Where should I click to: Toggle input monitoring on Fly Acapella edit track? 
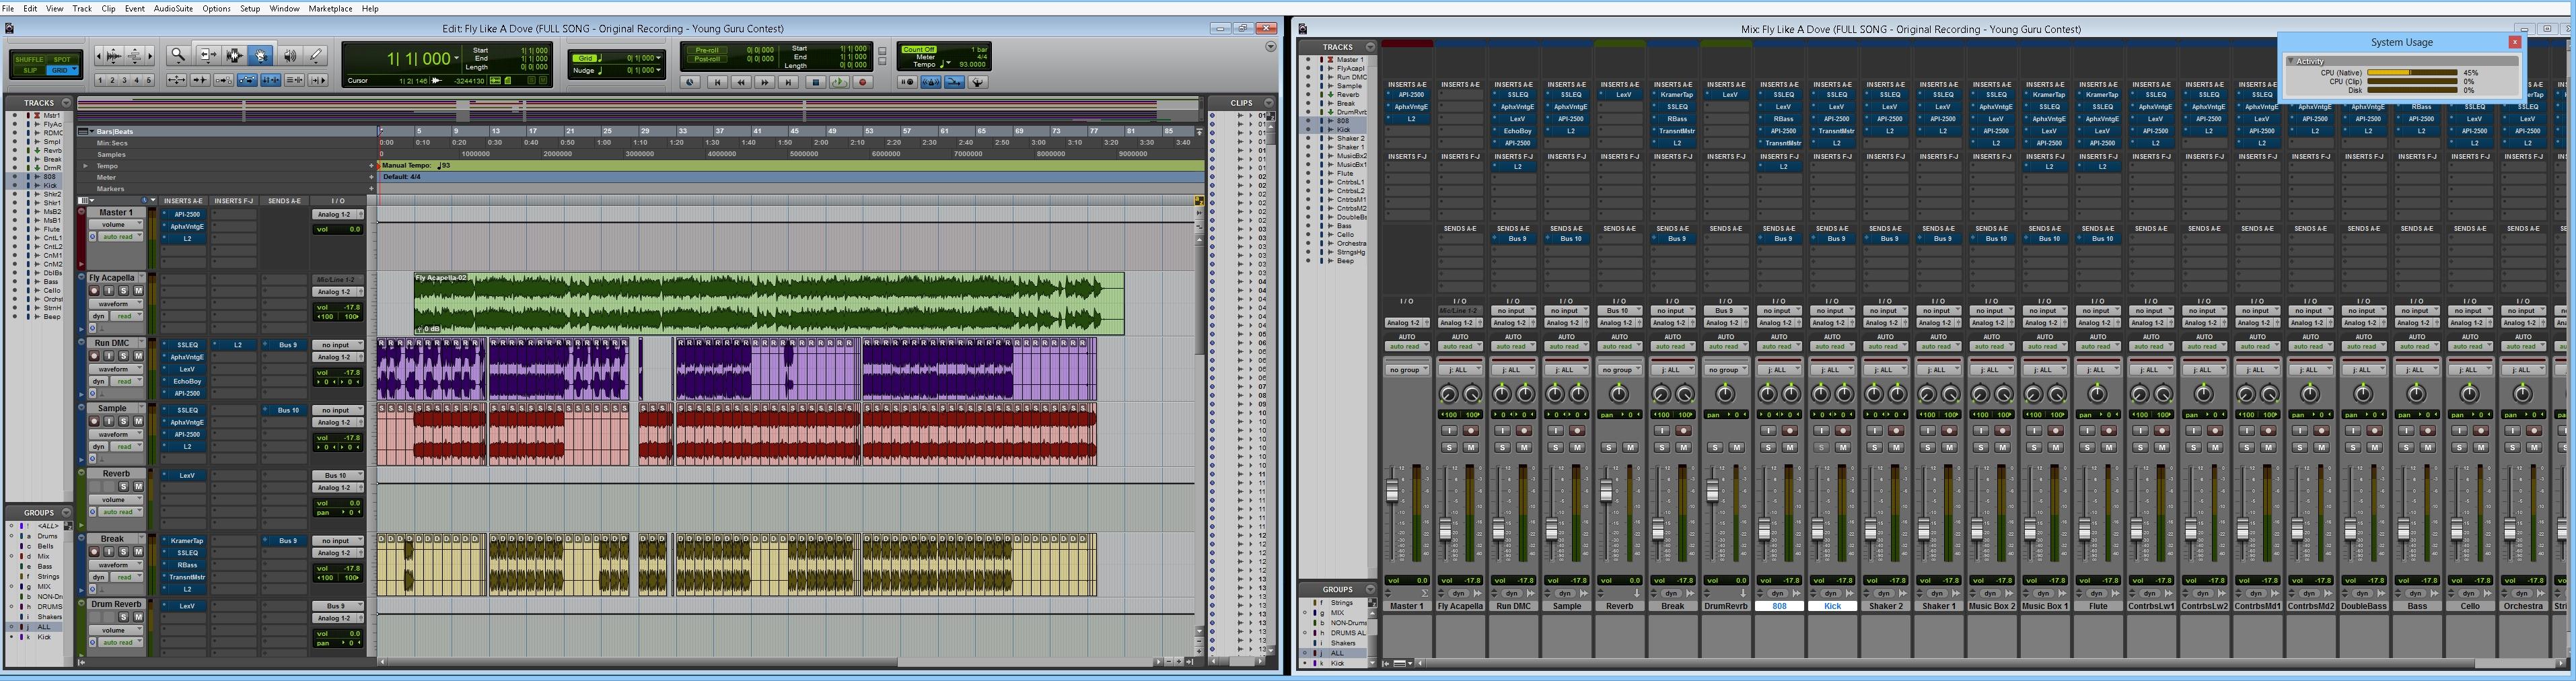(x=109, y=291)
